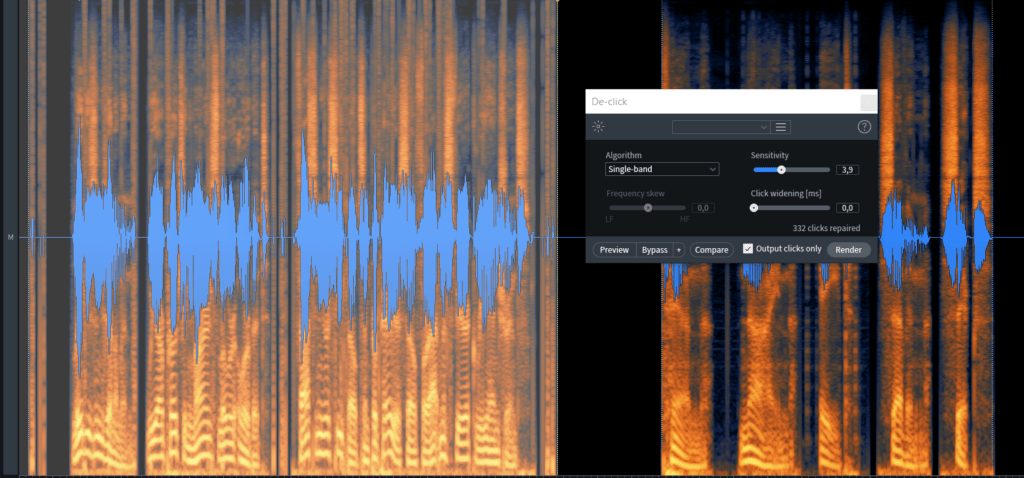This screenshot has height=478, width=1024.
Task: Click the Sensitivity value field 3,9
Action: (846, 170)
